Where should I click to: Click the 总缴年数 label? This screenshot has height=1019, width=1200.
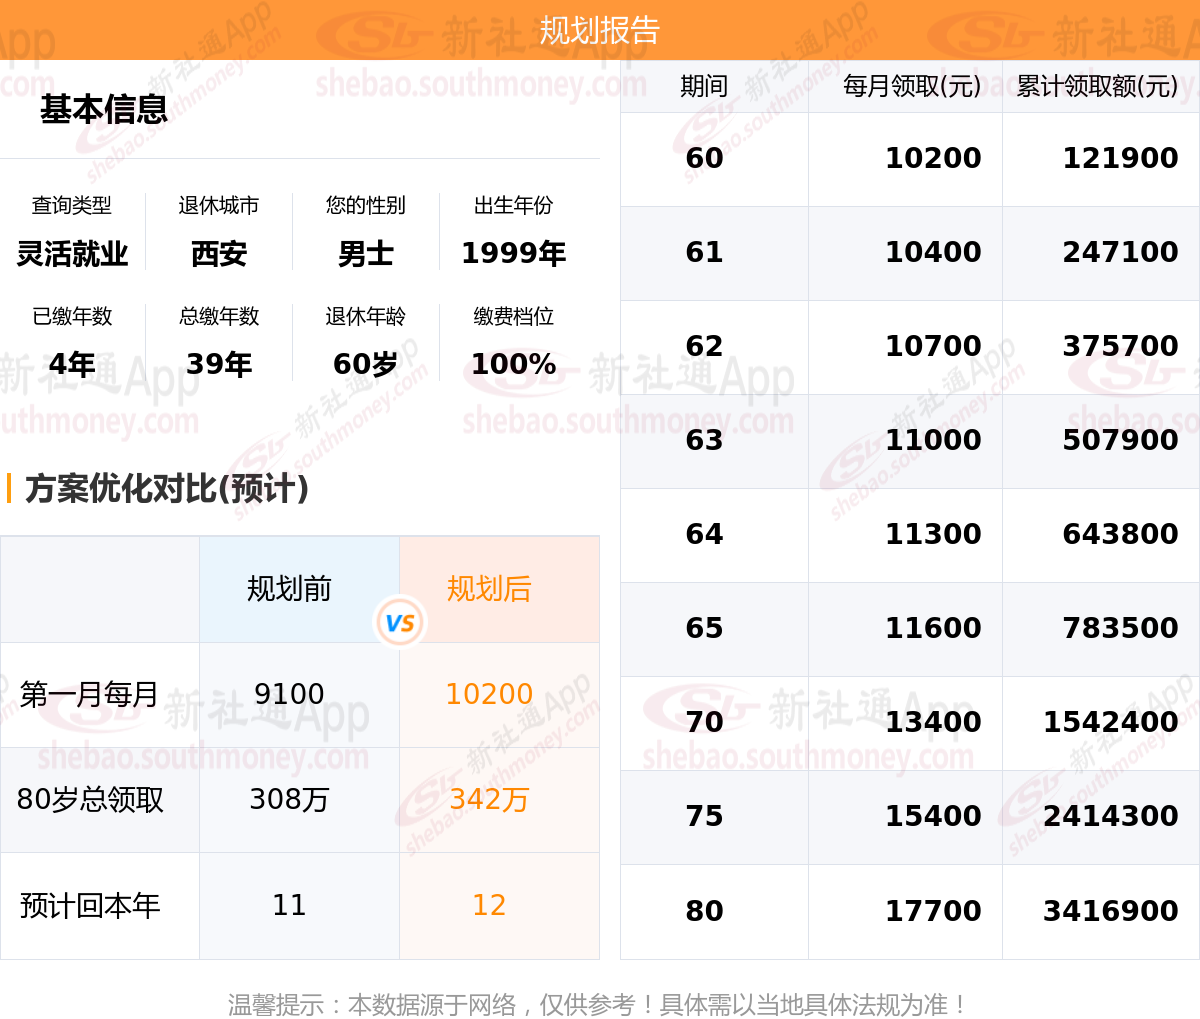tap(219, 316)
